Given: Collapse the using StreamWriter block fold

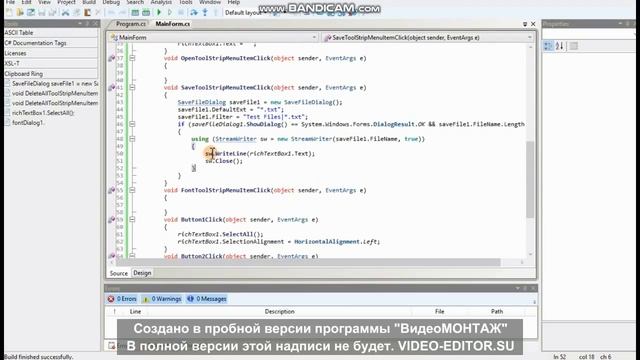Looking at the screenshot, I should click(132, 139).
